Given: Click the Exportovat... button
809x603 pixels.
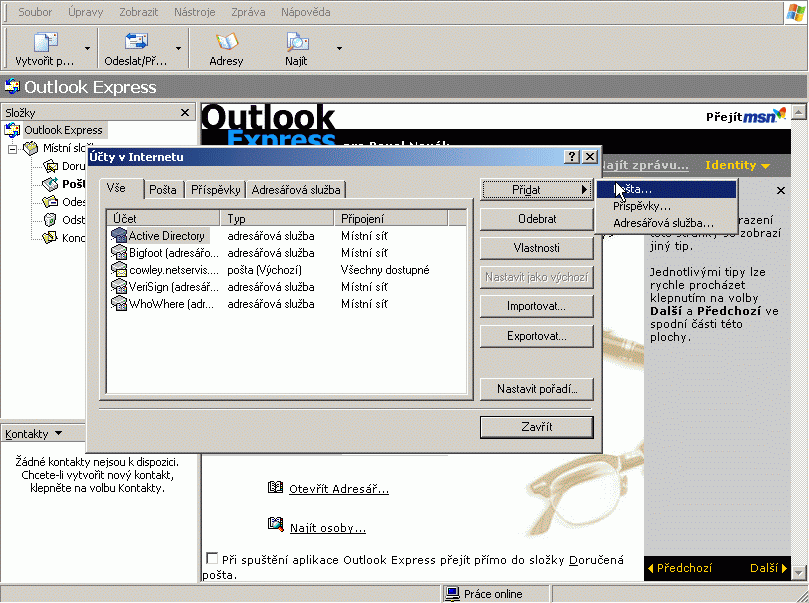Looking at the screenshot, I should pyautogui.click(x=537, y=336).
